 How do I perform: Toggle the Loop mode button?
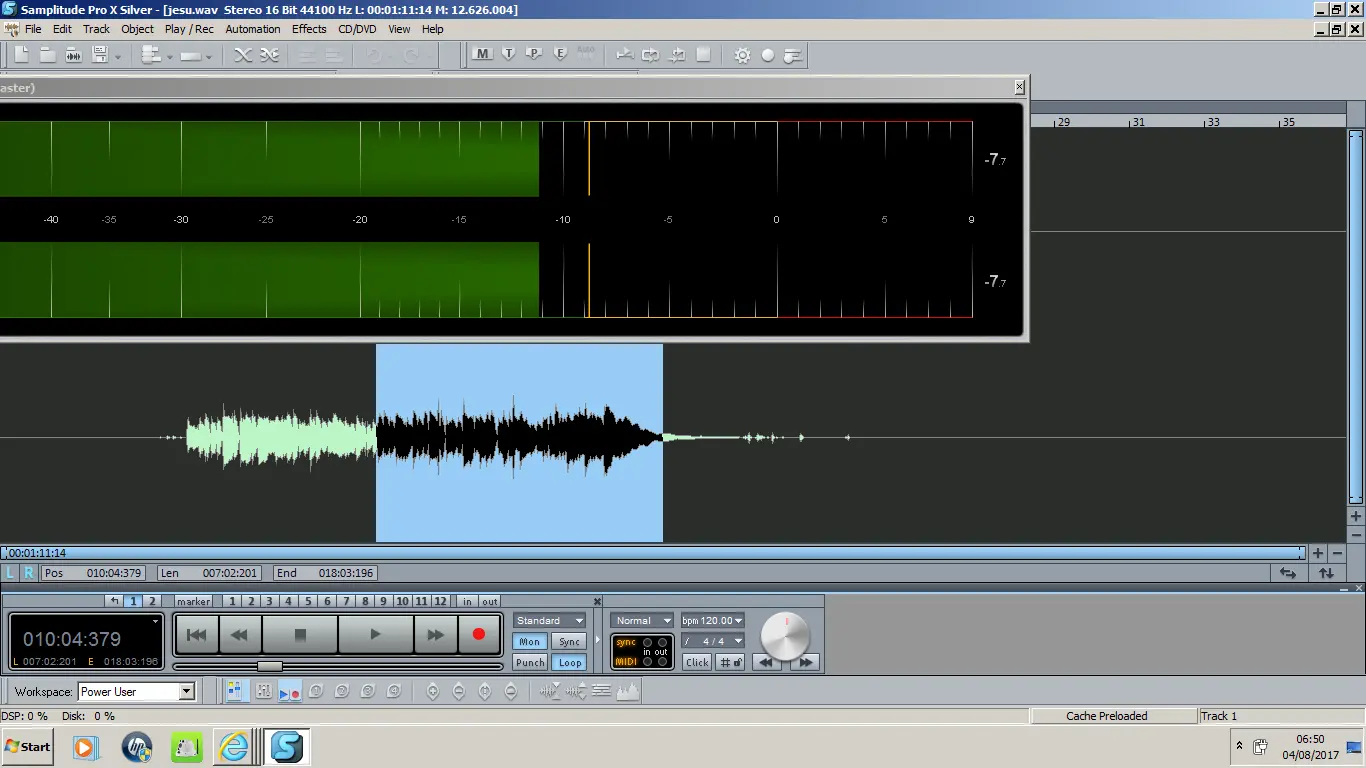[569, 662]
